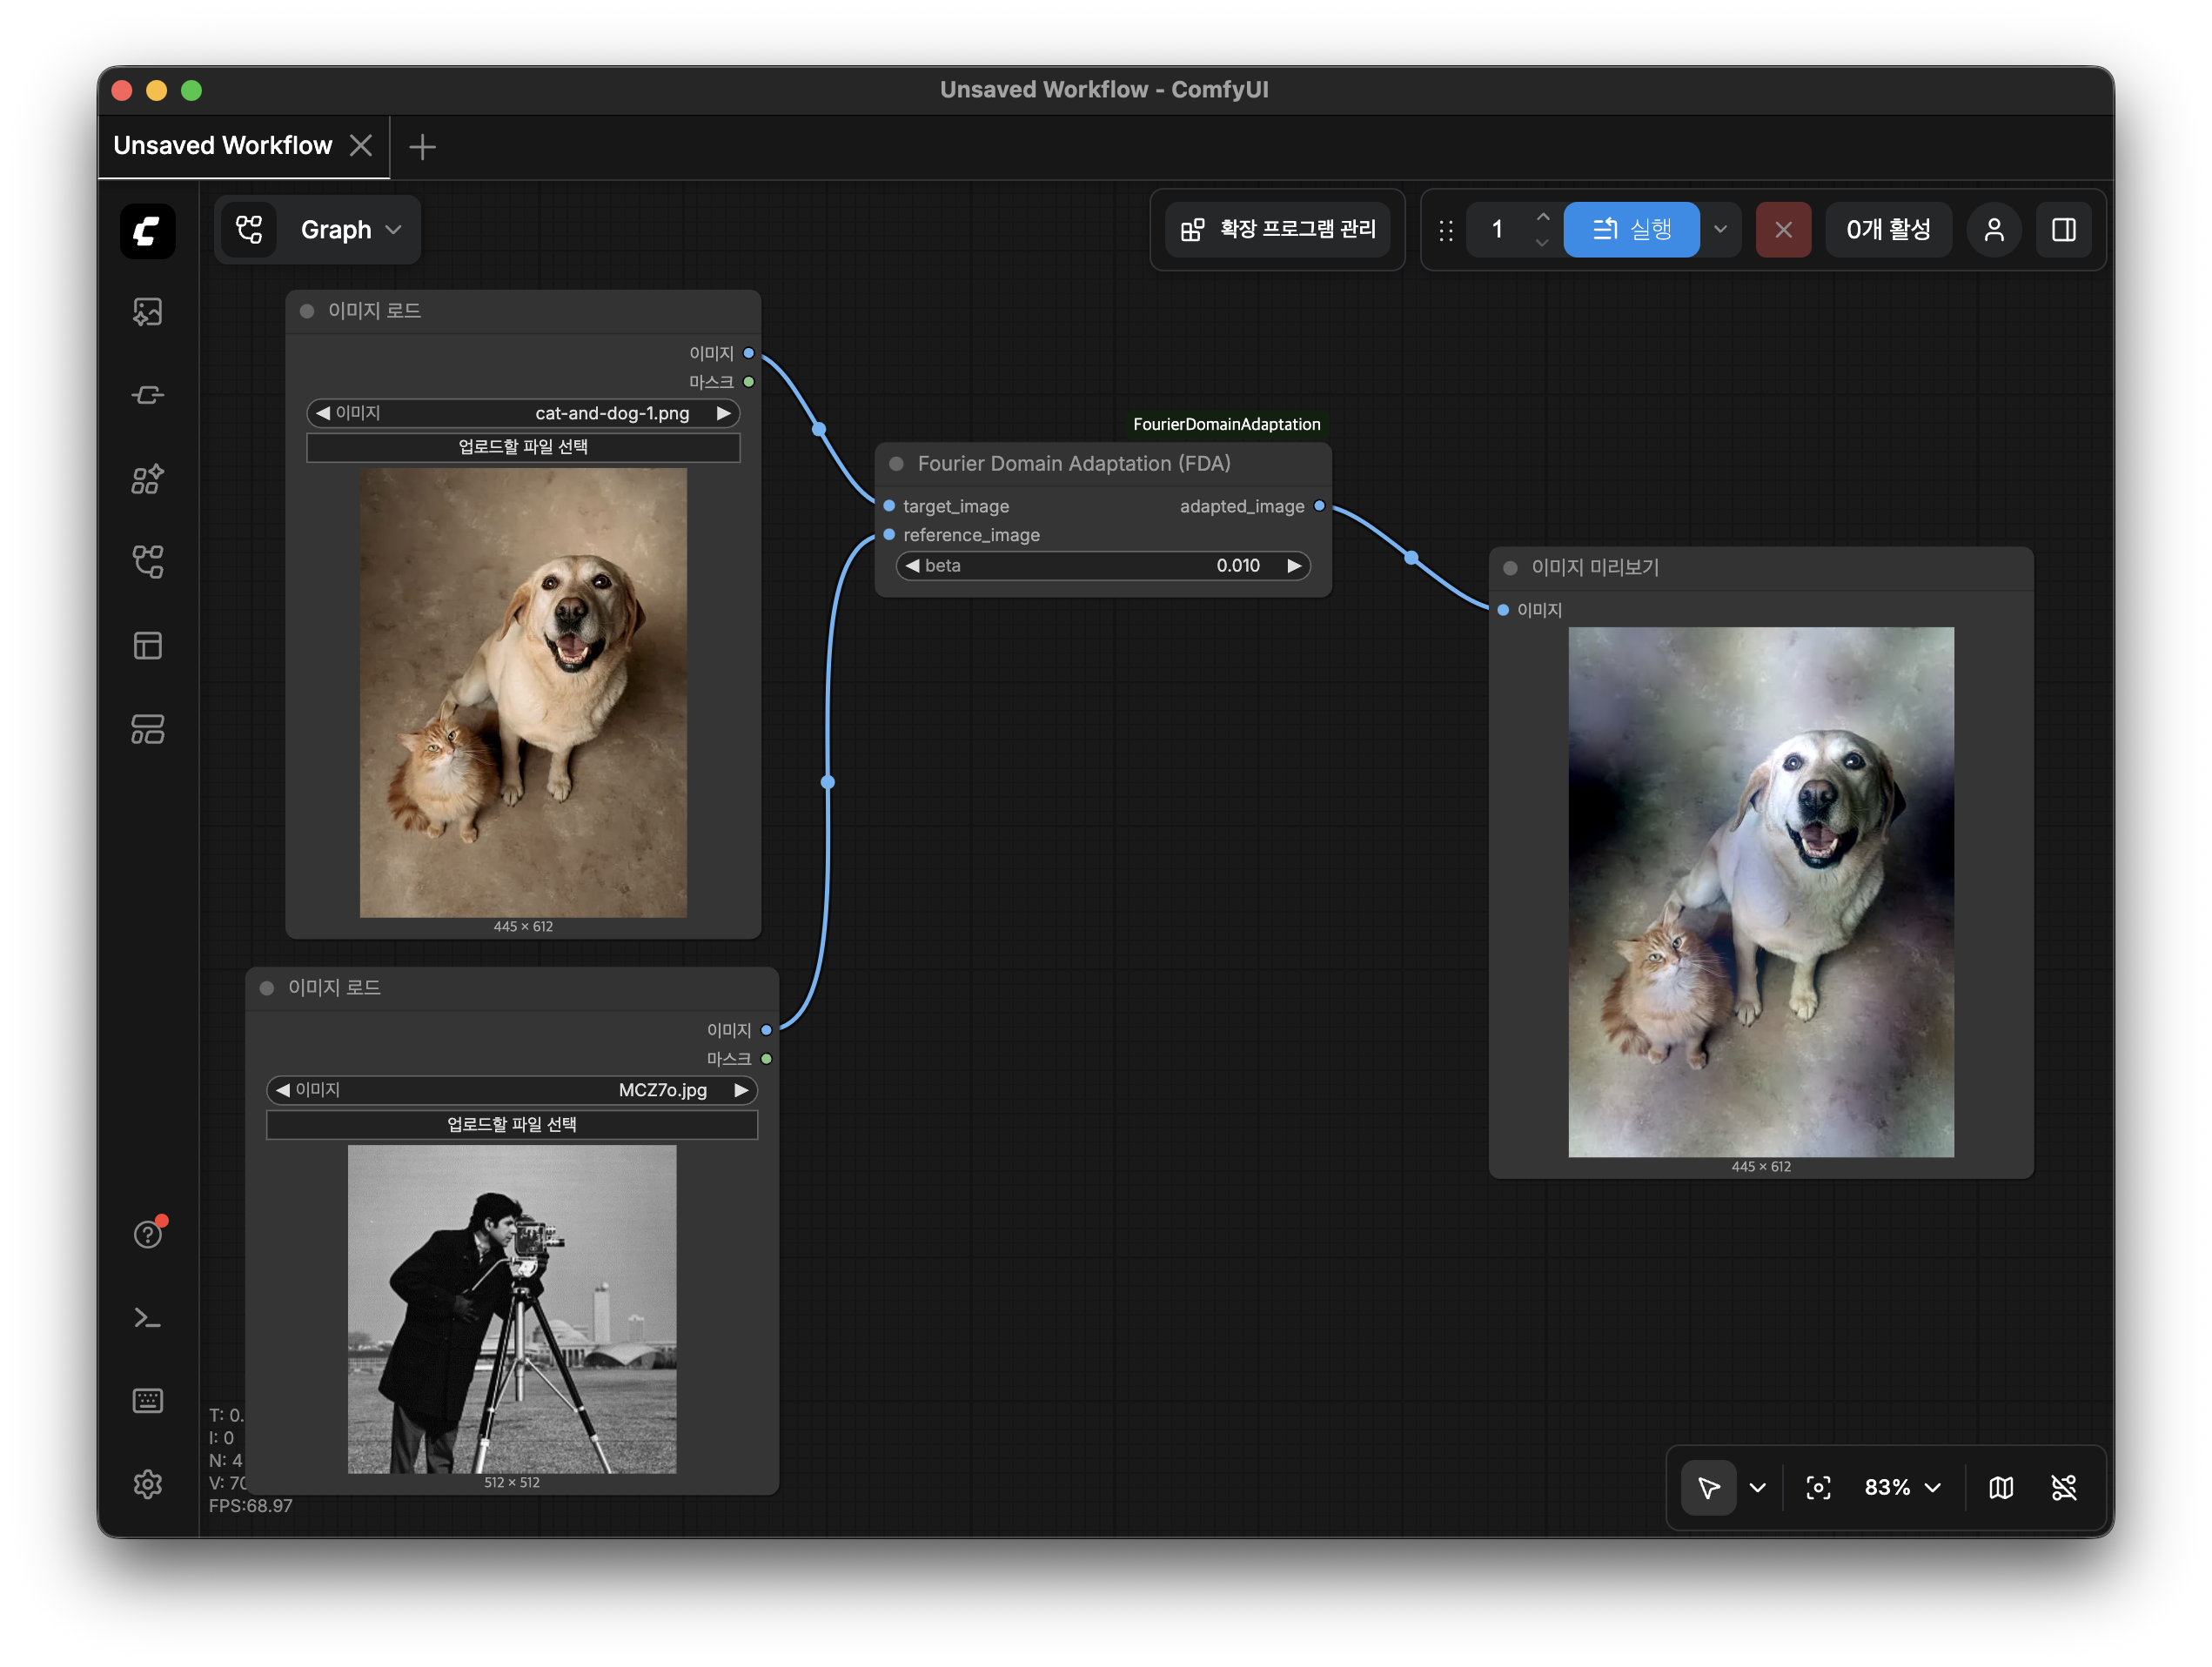Click the beta 0.010 value field

click(x=1103, y=566)
